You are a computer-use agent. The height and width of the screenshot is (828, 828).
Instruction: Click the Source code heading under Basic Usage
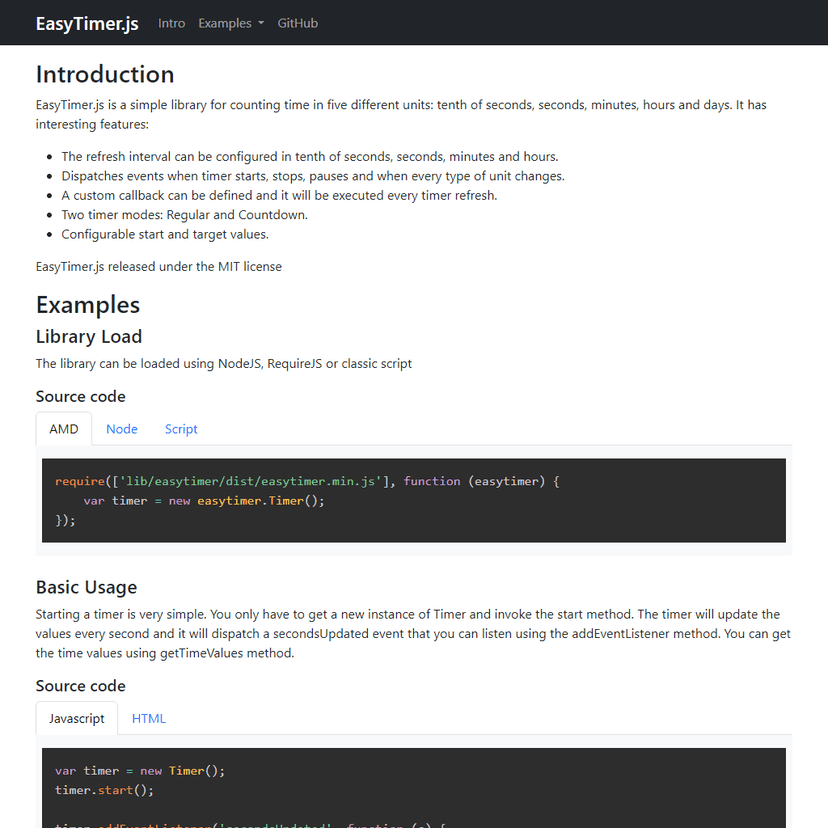coord(81,685)
